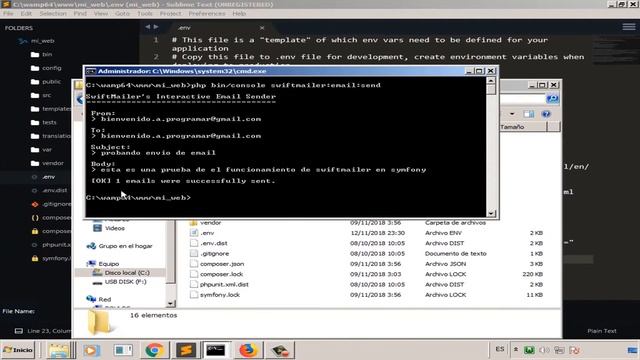Select Red in Explorer navigation pane

tap(104, 299)
